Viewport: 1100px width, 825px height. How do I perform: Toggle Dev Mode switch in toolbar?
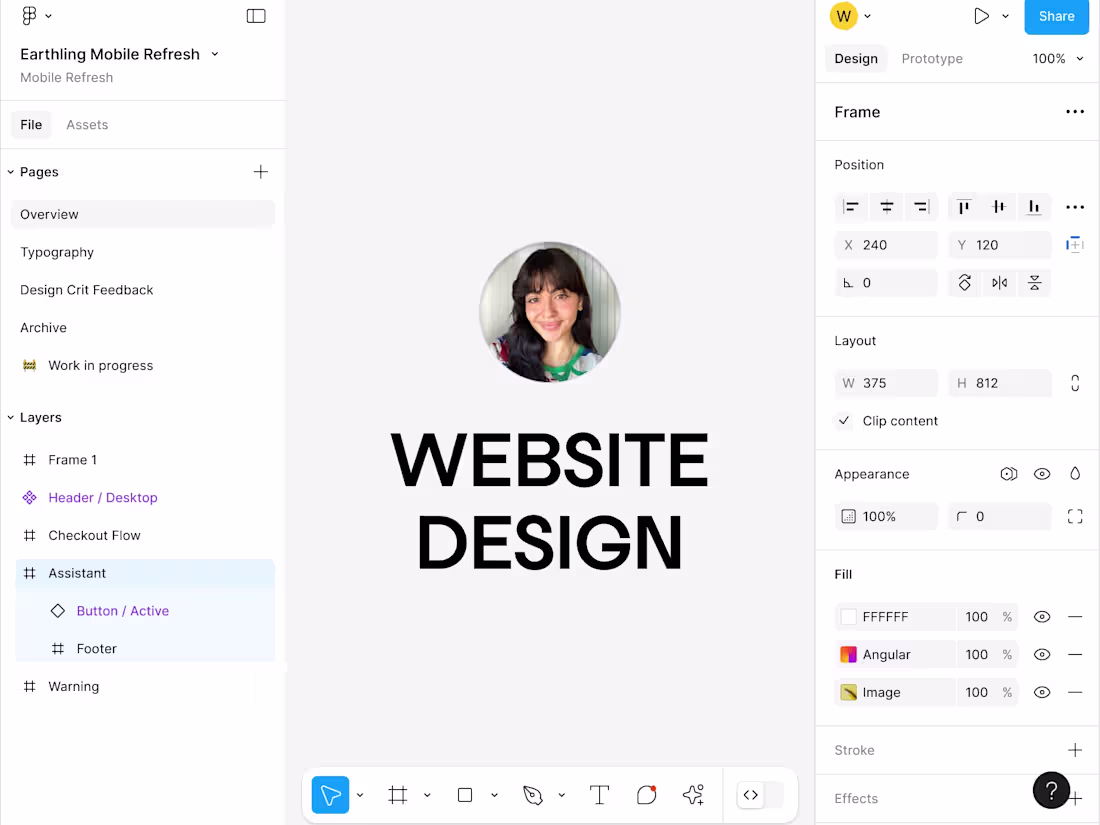[x=760, y=795]
